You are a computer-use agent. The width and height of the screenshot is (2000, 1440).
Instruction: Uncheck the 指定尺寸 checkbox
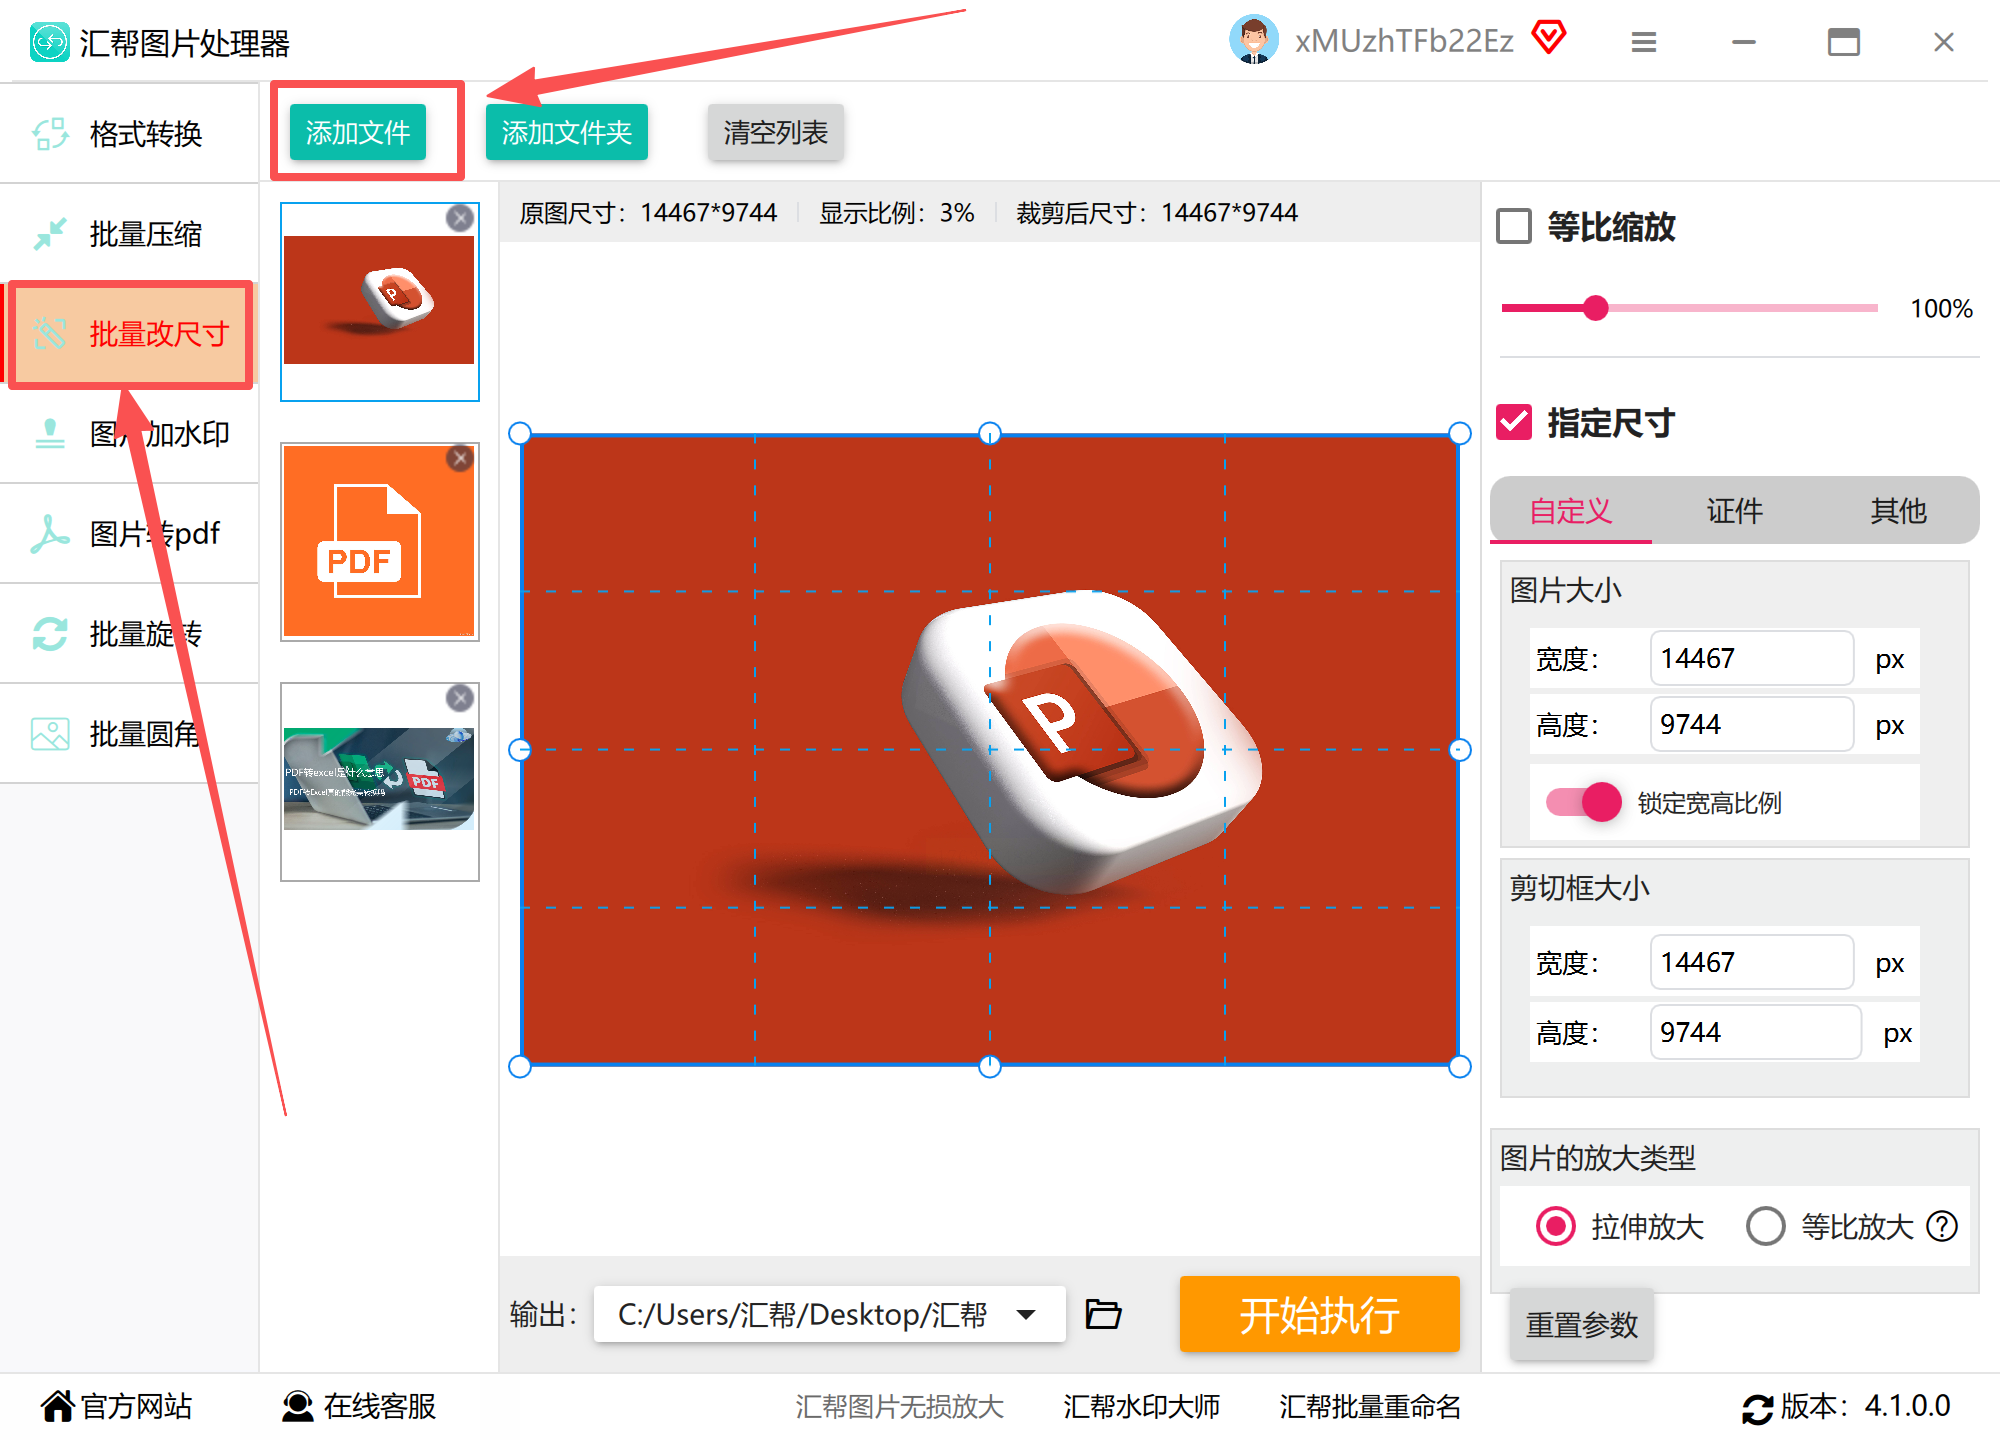coord(1514,422)
